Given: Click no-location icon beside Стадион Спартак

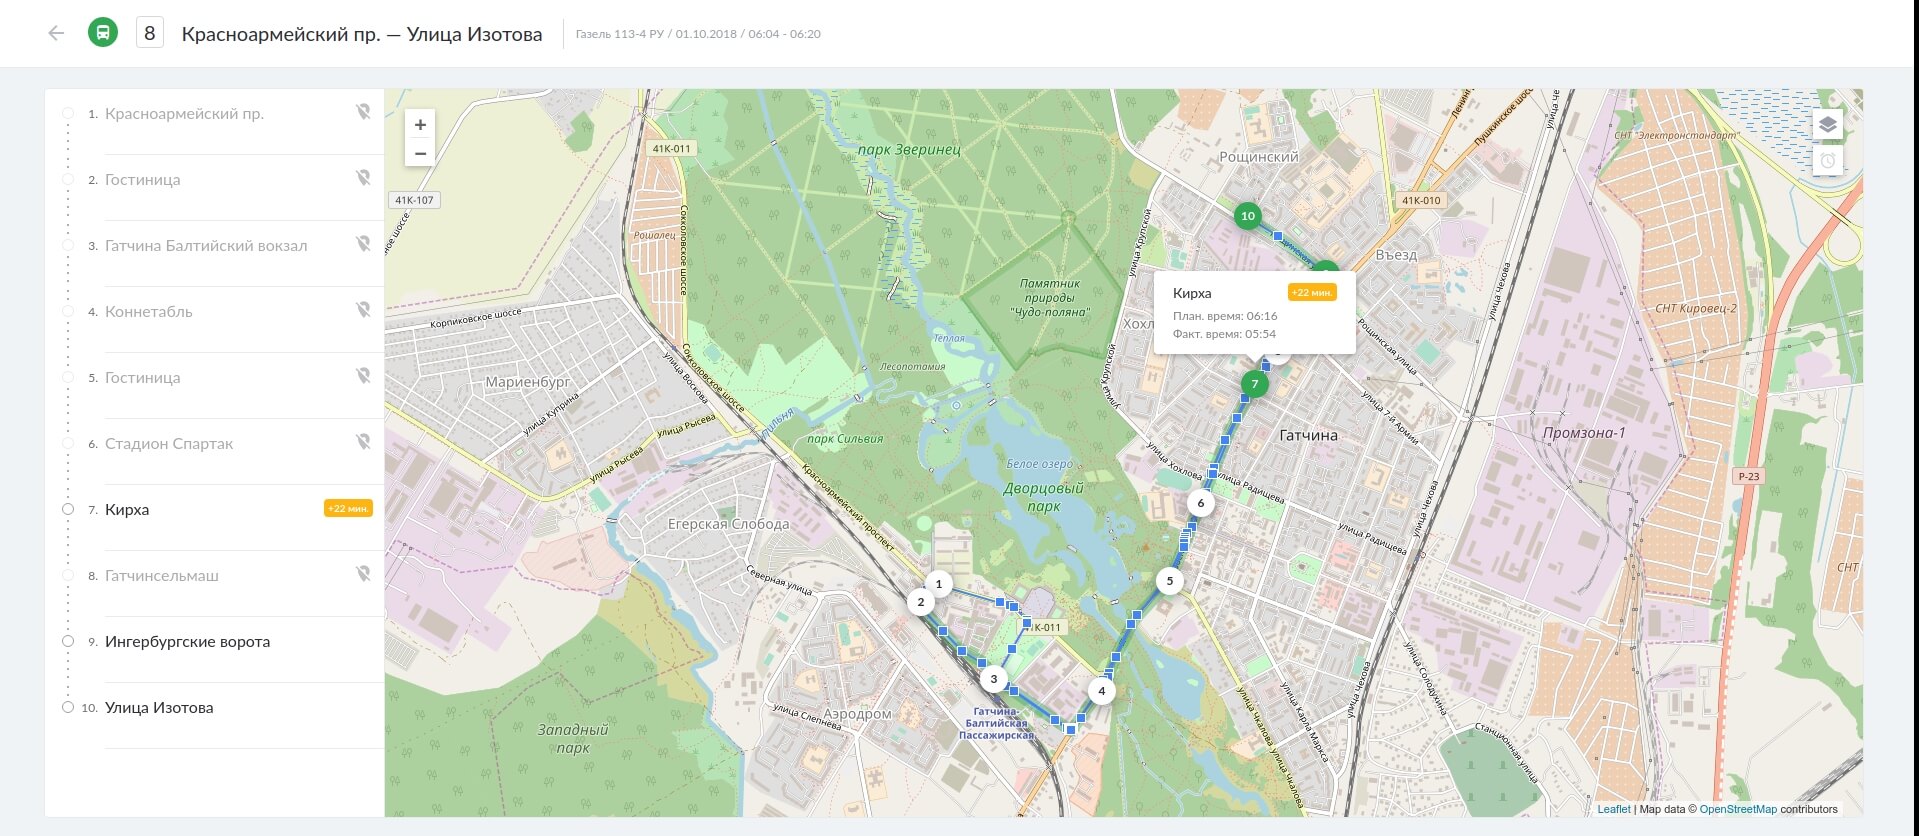Looking at the screenshot, I should click(363, 442).
